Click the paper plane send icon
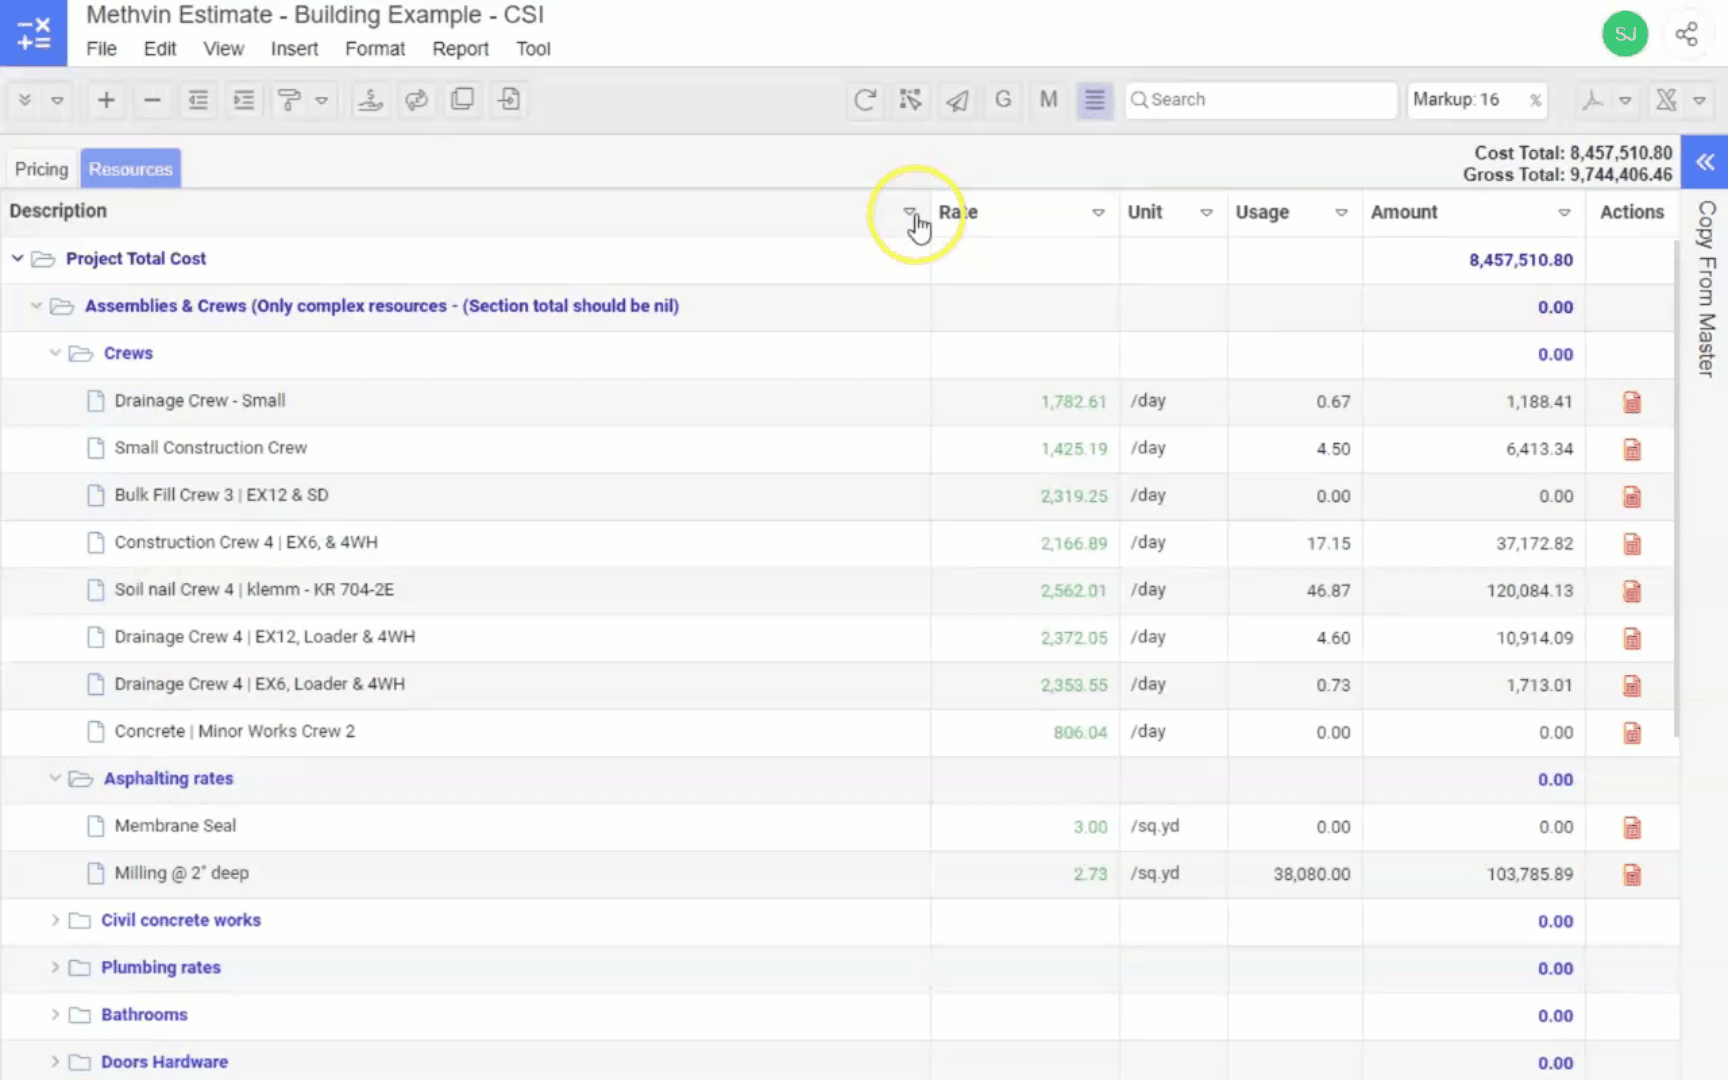The image size is (1728, 1080). [957, 100]
